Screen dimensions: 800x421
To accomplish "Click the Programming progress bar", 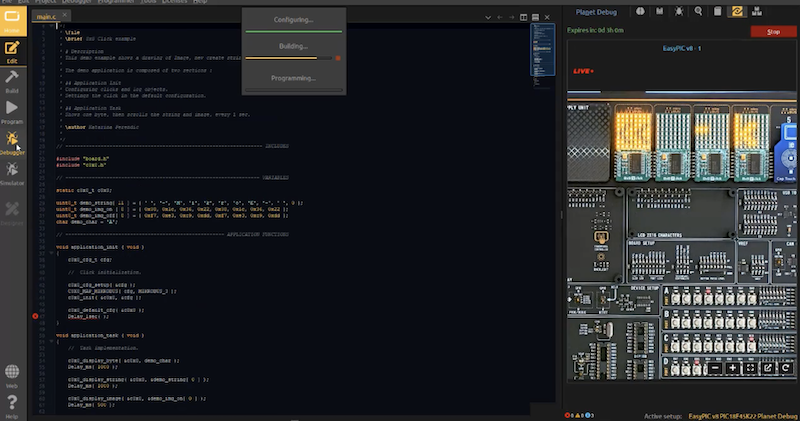I will click(x=293, y=90).
